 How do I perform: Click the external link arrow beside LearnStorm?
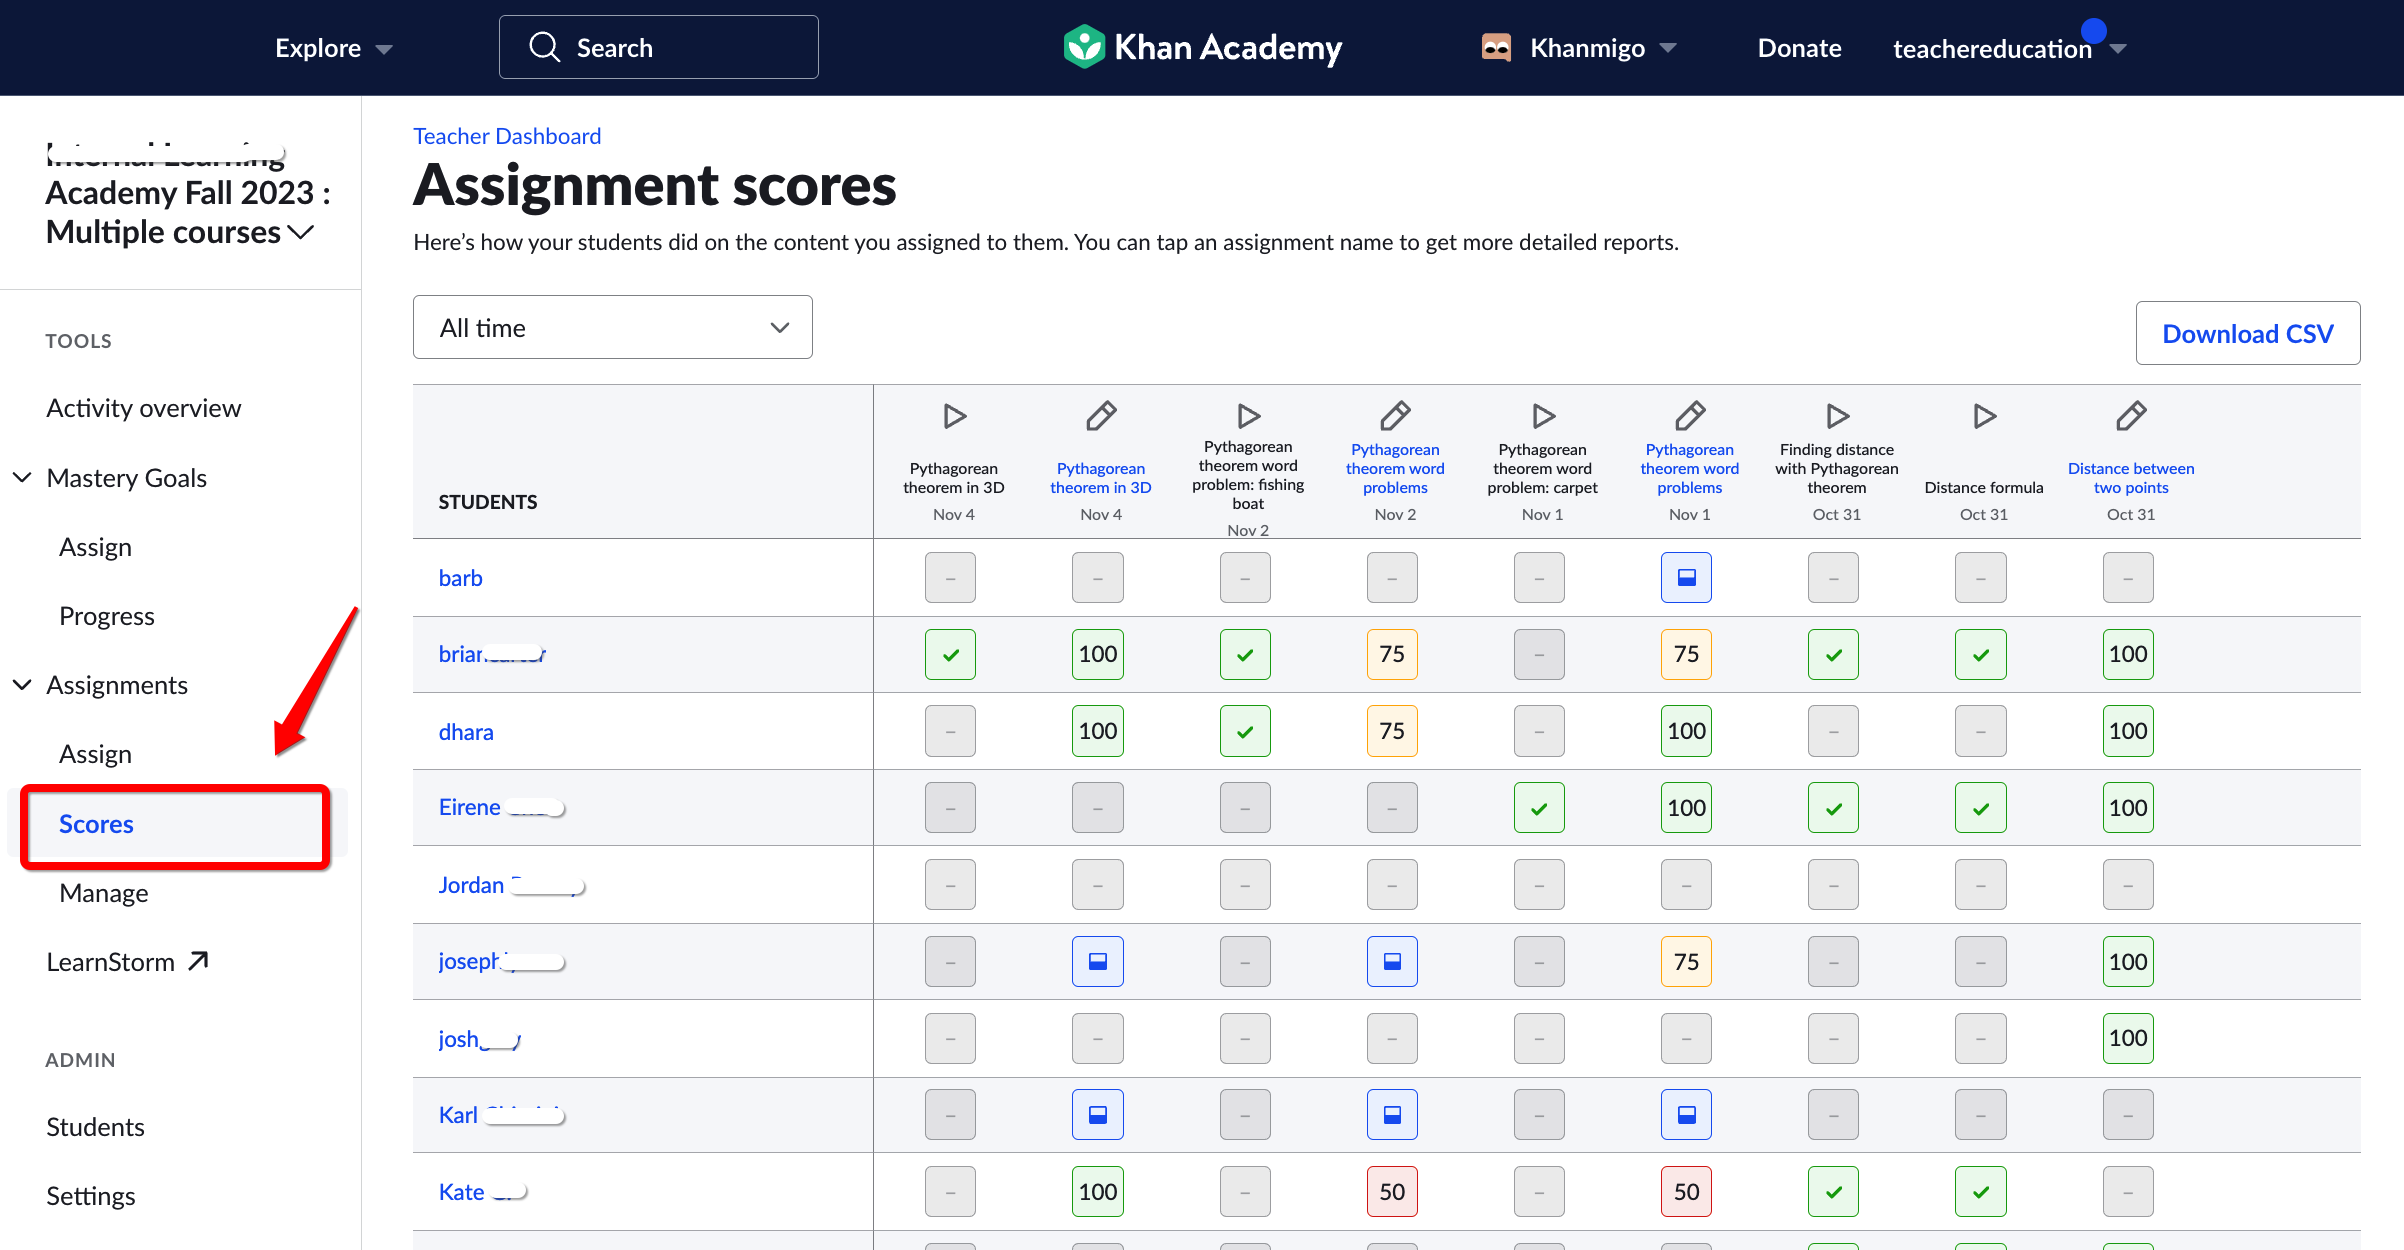(x=198, y=959)
